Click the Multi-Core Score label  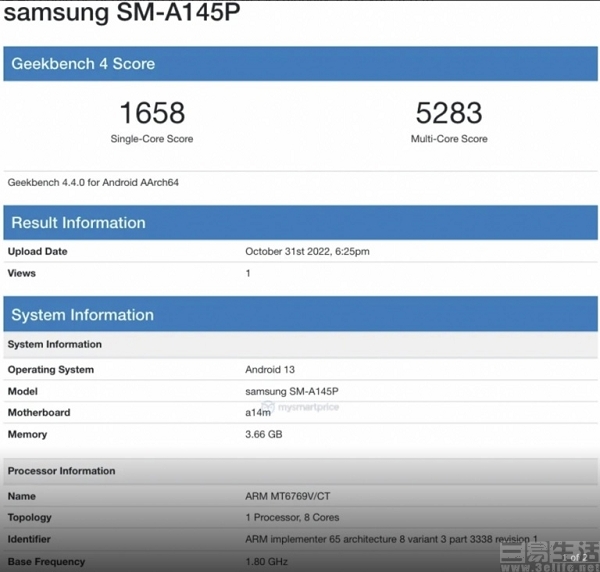tap(449, 139)
